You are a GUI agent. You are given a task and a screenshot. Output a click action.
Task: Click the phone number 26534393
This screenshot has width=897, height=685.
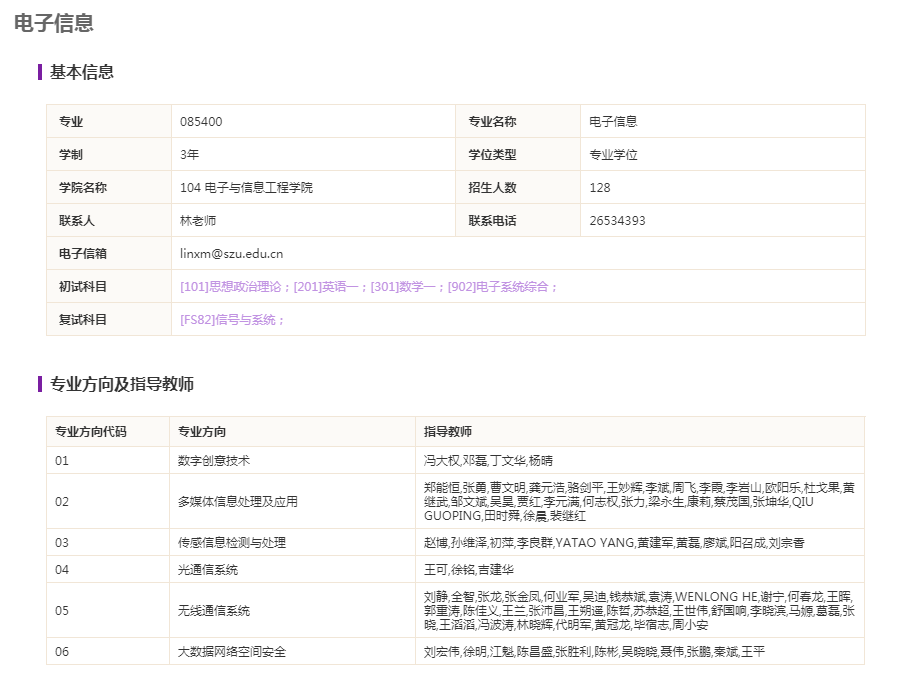pos(617,221)
